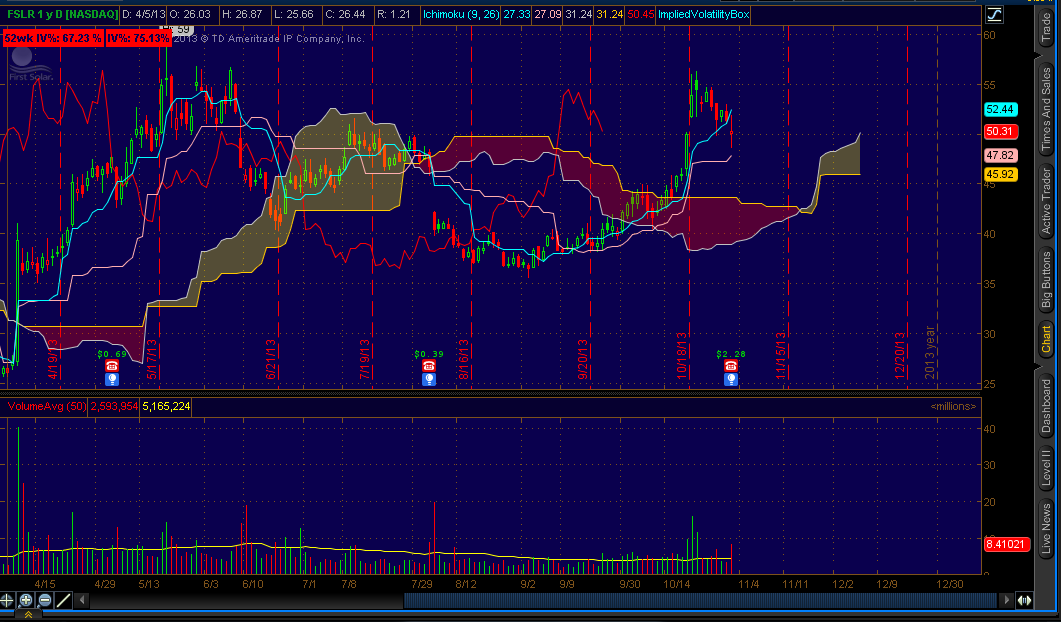Image resolution: width=1061 pixels, height=622 pixels.
Task: Click the blue lightbulb event icon near 4/29
Action: pos(112,380)
